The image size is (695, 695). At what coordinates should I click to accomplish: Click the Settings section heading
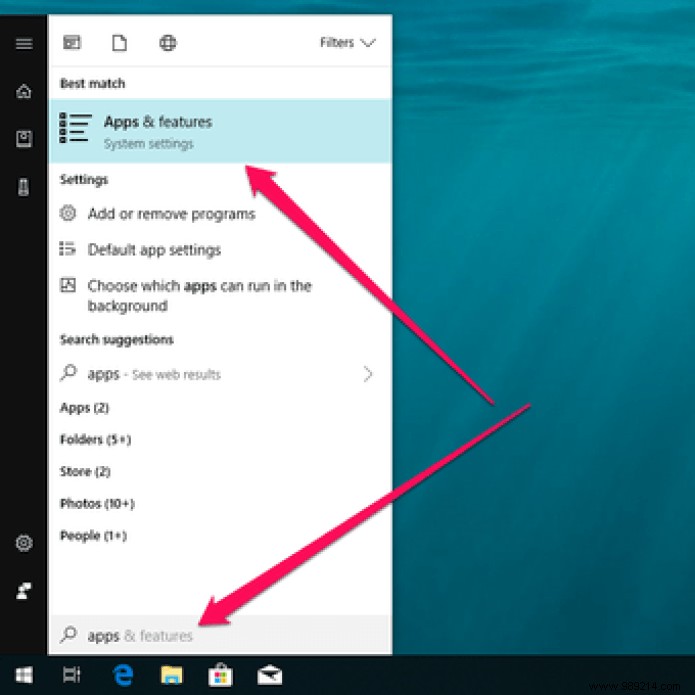click(84, 180)
